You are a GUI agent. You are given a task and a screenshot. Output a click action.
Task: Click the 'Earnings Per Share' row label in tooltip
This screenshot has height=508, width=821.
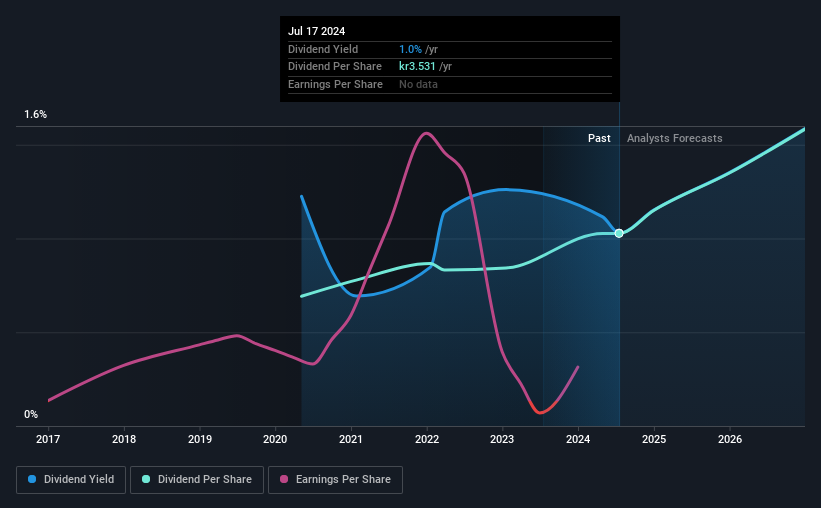[x=335, y=84]
